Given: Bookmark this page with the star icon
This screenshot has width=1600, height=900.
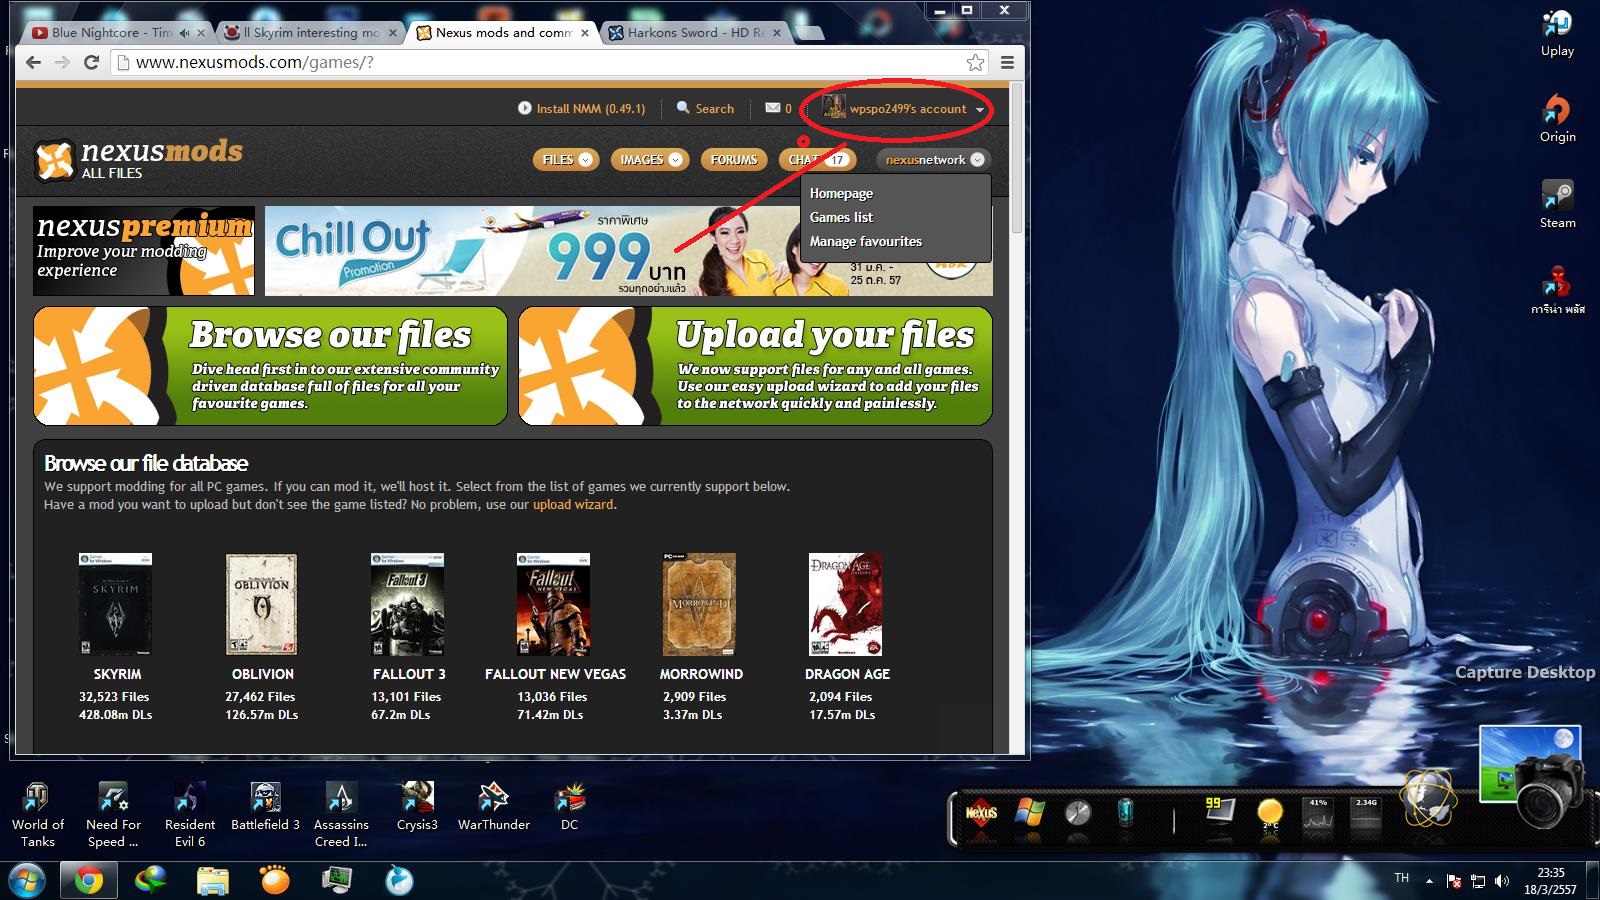Looking at the screenshot, I should coord(975,62).
